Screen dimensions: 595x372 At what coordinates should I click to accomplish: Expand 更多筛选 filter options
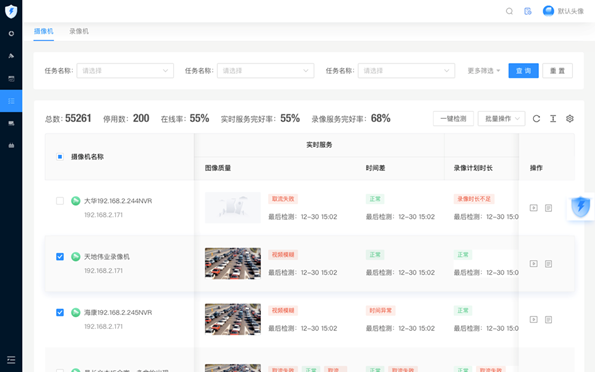[484, 71]
